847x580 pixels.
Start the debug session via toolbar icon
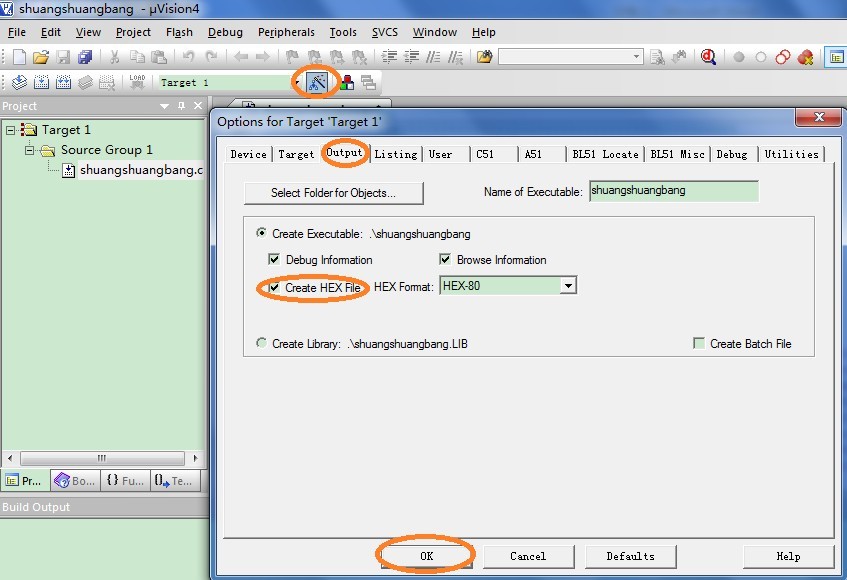[x=708, y=57]
